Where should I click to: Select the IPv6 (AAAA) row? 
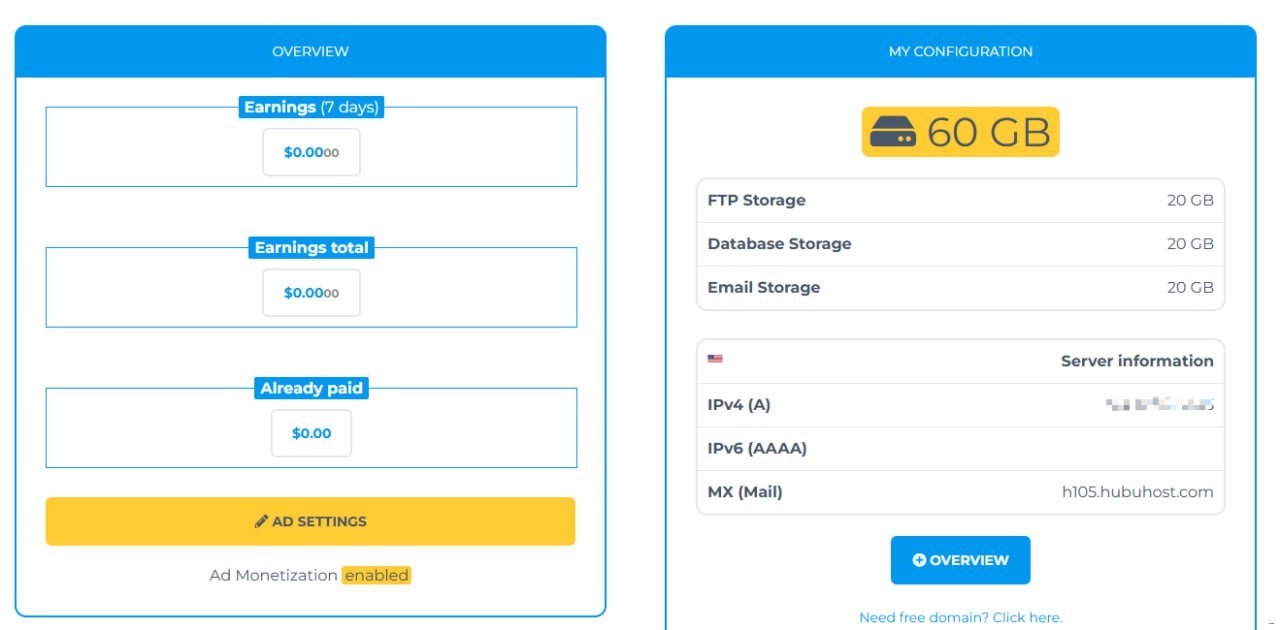pos(960,448)
